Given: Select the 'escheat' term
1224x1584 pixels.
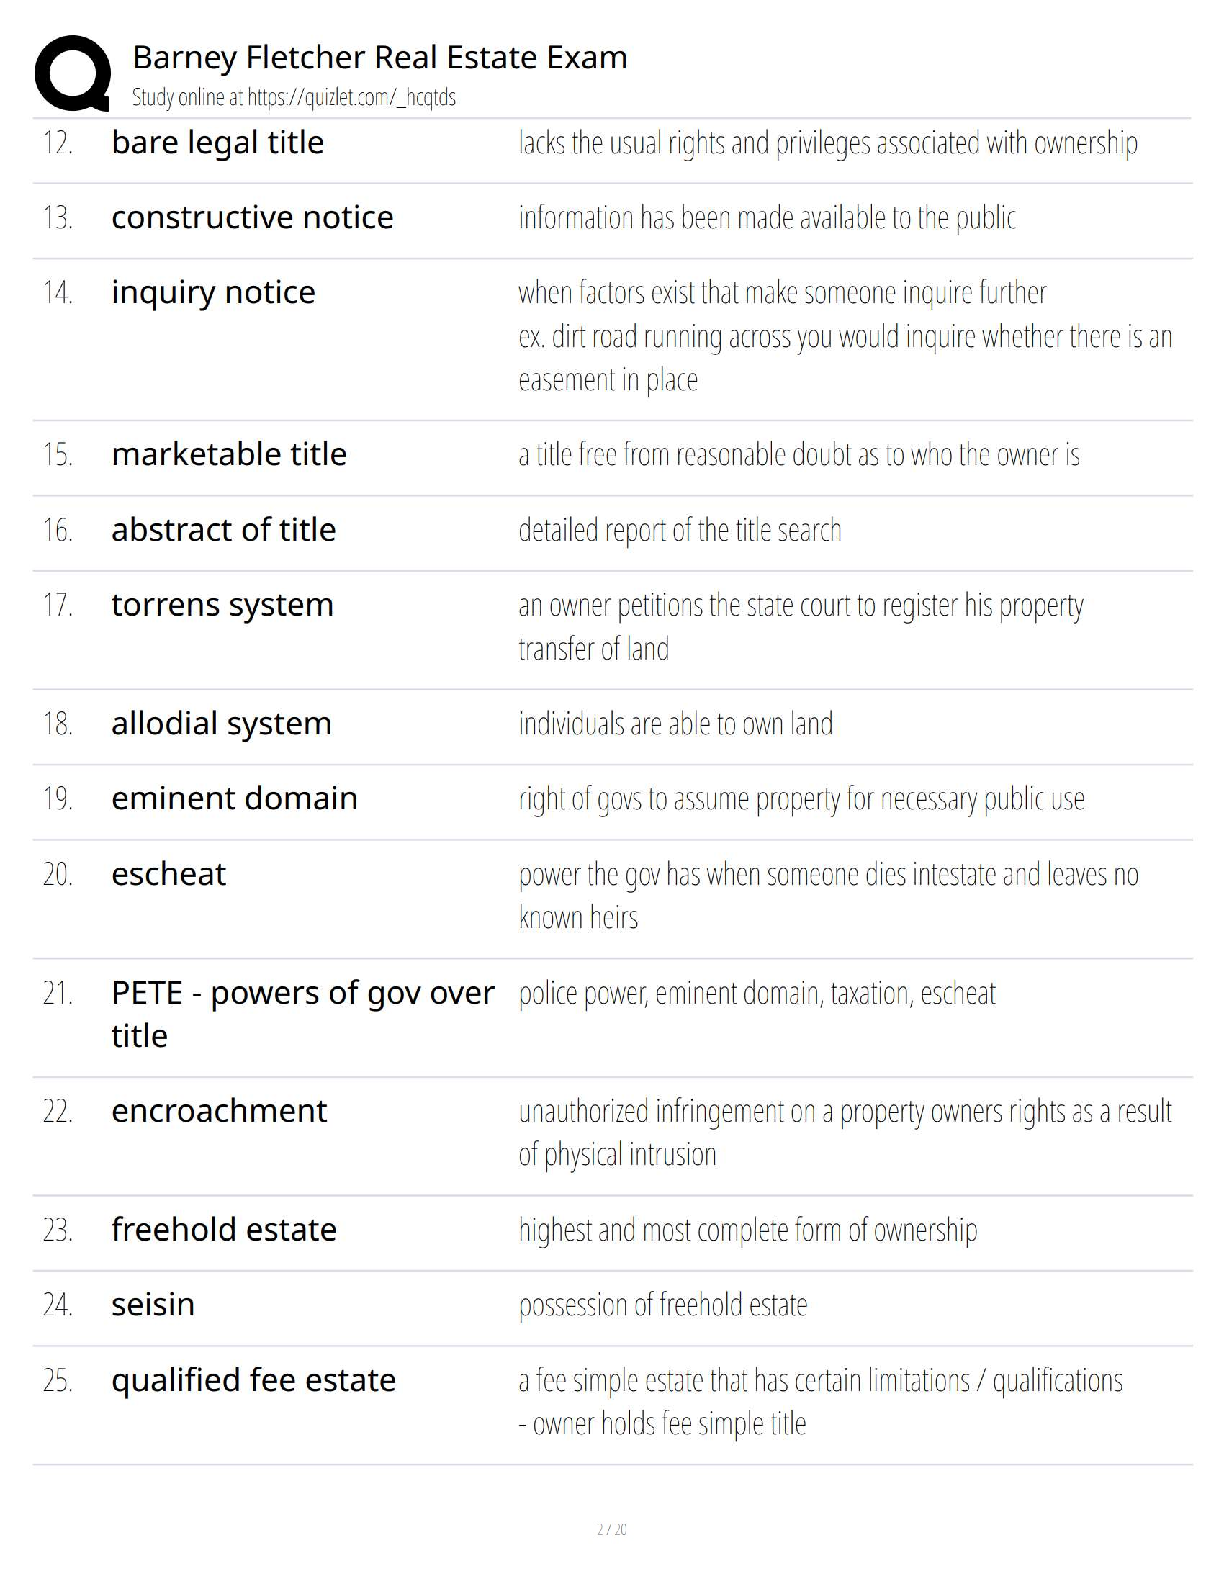Looking at the screenshot, I should 169,874.
